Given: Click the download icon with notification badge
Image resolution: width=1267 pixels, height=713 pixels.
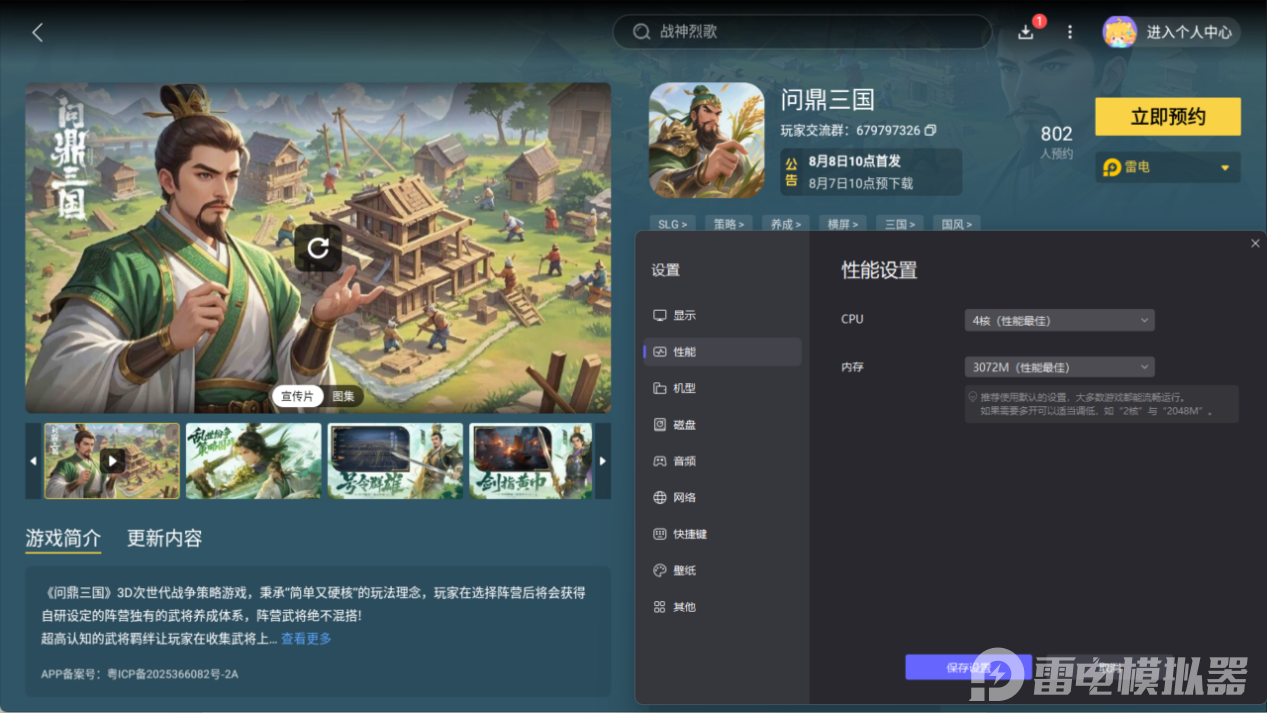Looking at the screenshot, I should coord(1025,31).
